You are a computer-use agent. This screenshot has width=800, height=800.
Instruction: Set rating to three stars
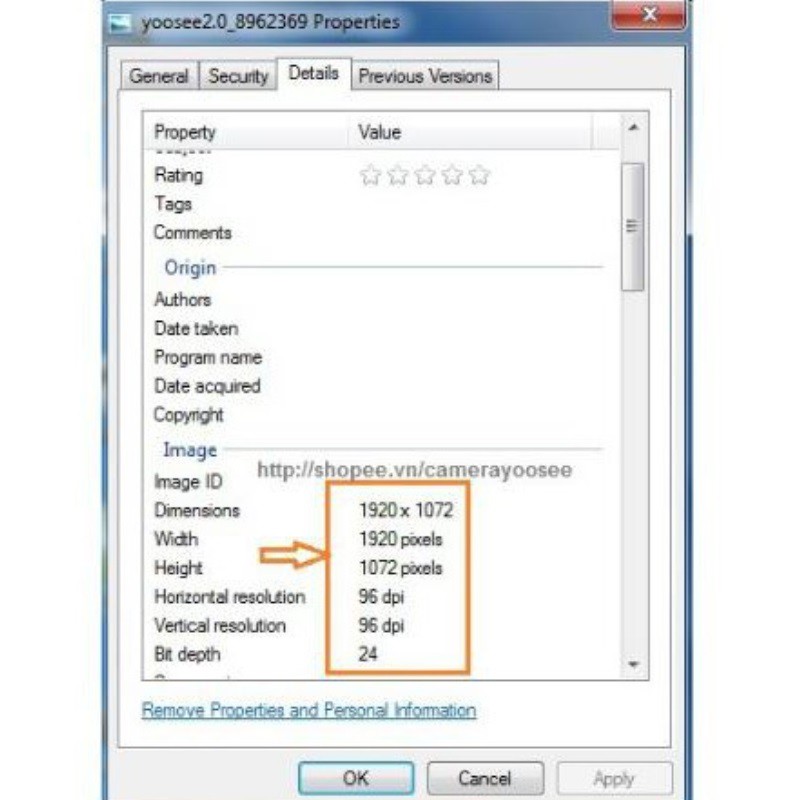tap(425, 176)
